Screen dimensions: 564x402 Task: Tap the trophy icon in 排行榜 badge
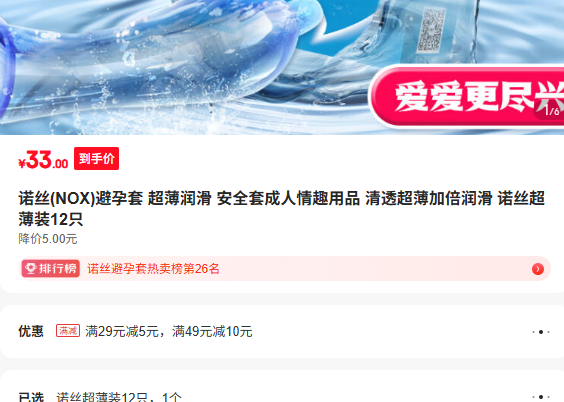[31, 269]
